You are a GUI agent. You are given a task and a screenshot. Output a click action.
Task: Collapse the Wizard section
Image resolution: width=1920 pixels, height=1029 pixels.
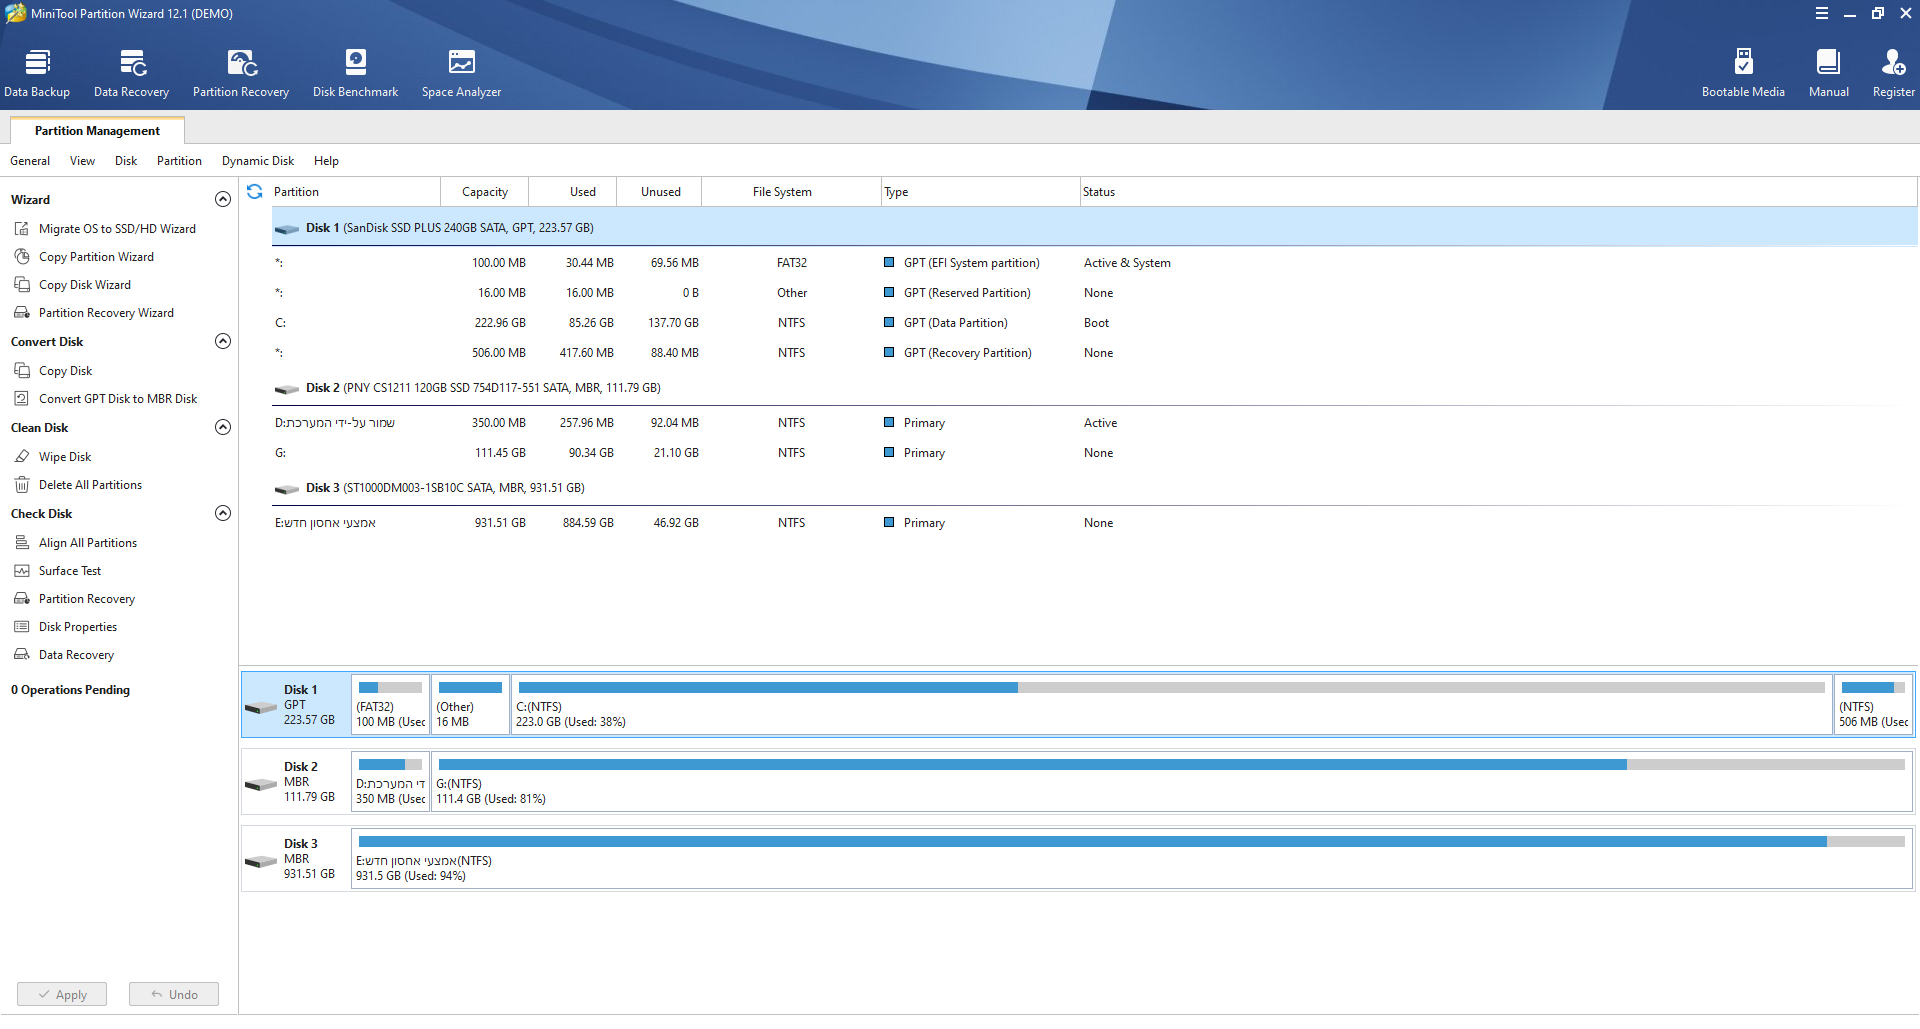pos(223,200)
